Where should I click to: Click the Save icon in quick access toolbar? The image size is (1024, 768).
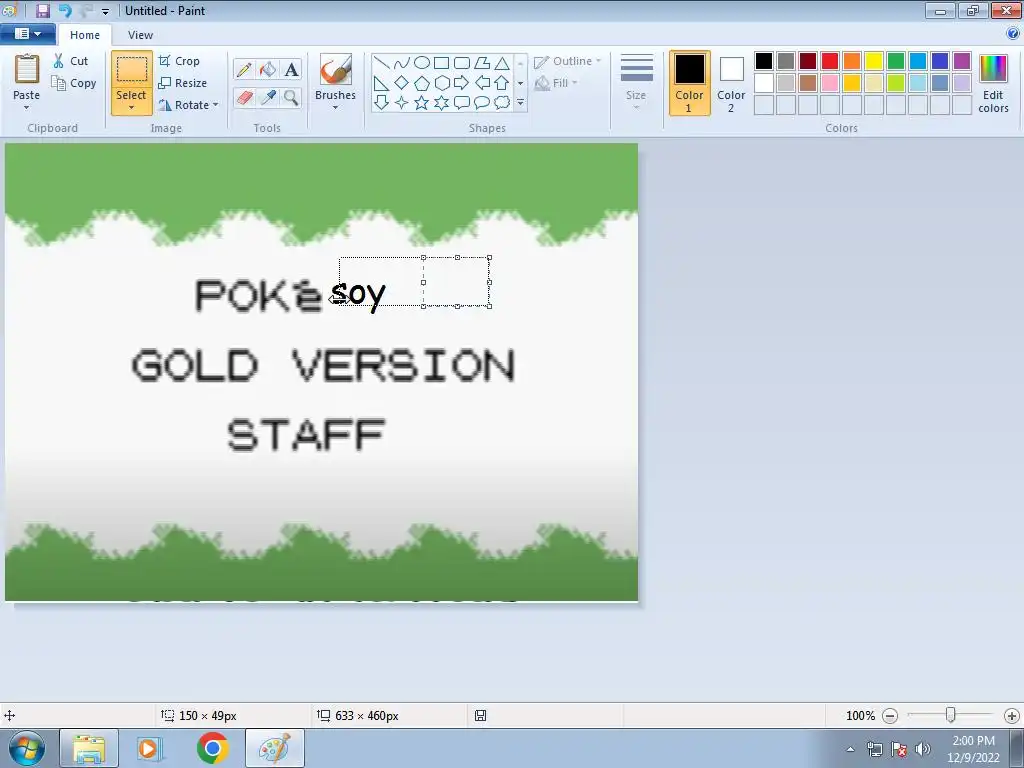[x=42, y=10]
